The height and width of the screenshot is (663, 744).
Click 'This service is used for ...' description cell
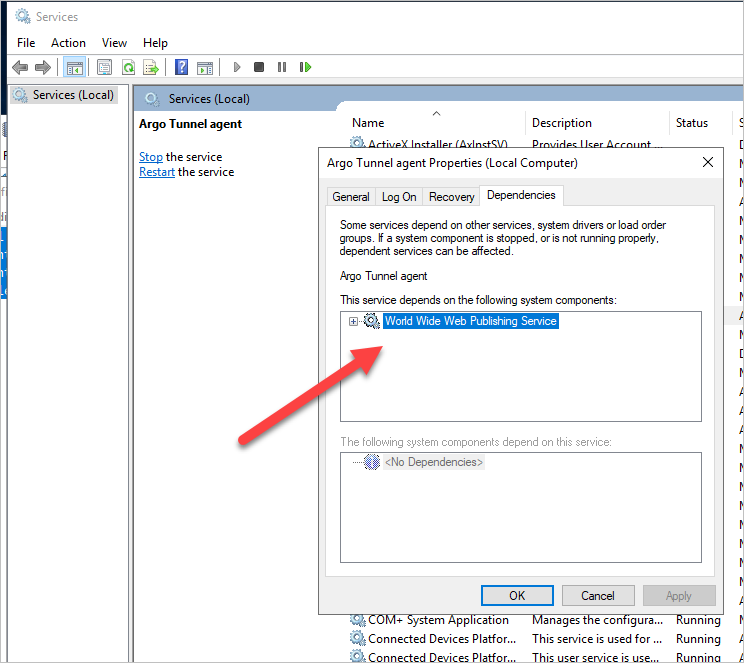click(597, 639)
